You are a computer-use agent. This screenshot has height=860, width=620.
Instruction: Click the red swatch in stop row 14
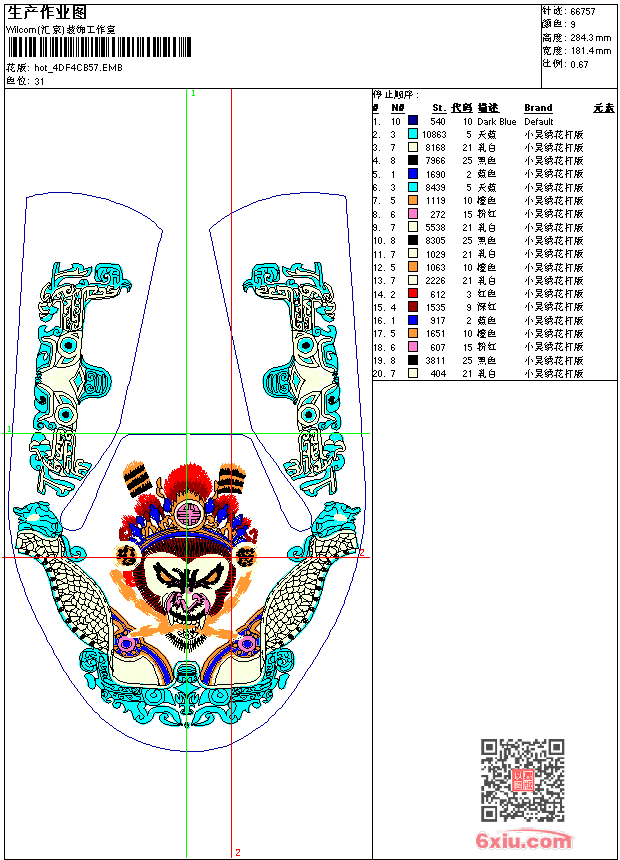tap(413, 293)
